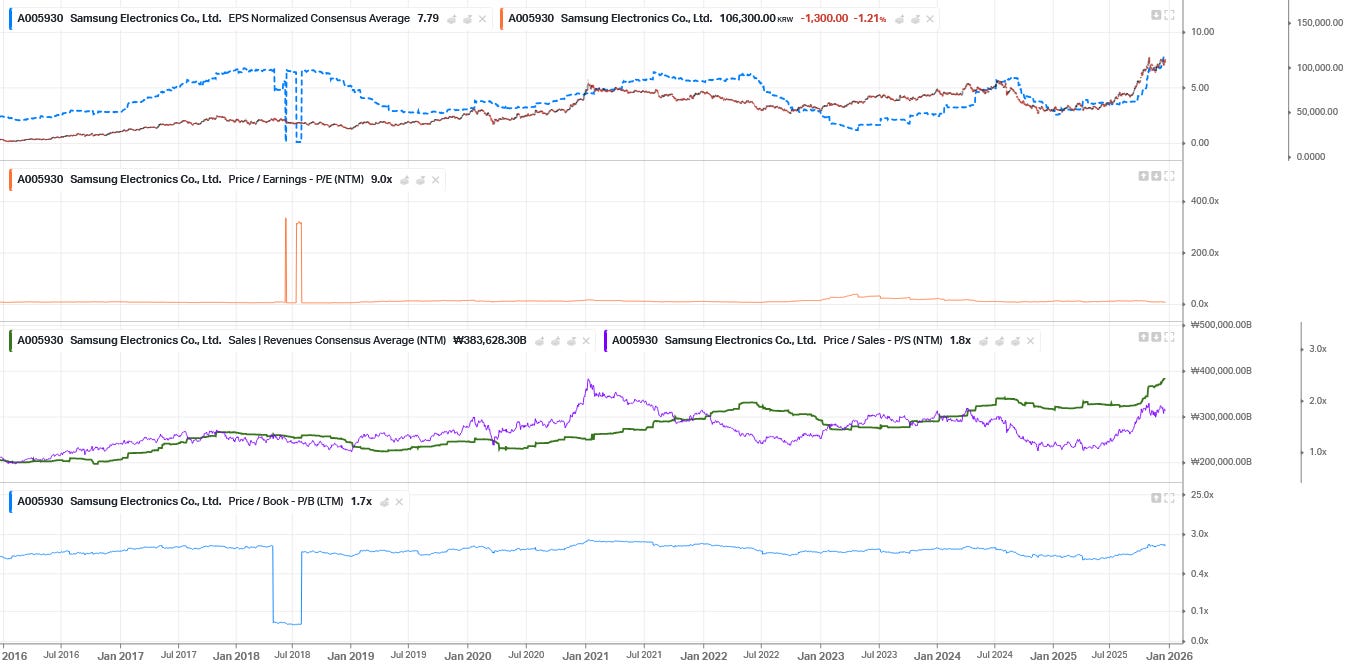Click the price value 106,300.00
Viewport: 1346px width, 666px height.
pos(747,19)
